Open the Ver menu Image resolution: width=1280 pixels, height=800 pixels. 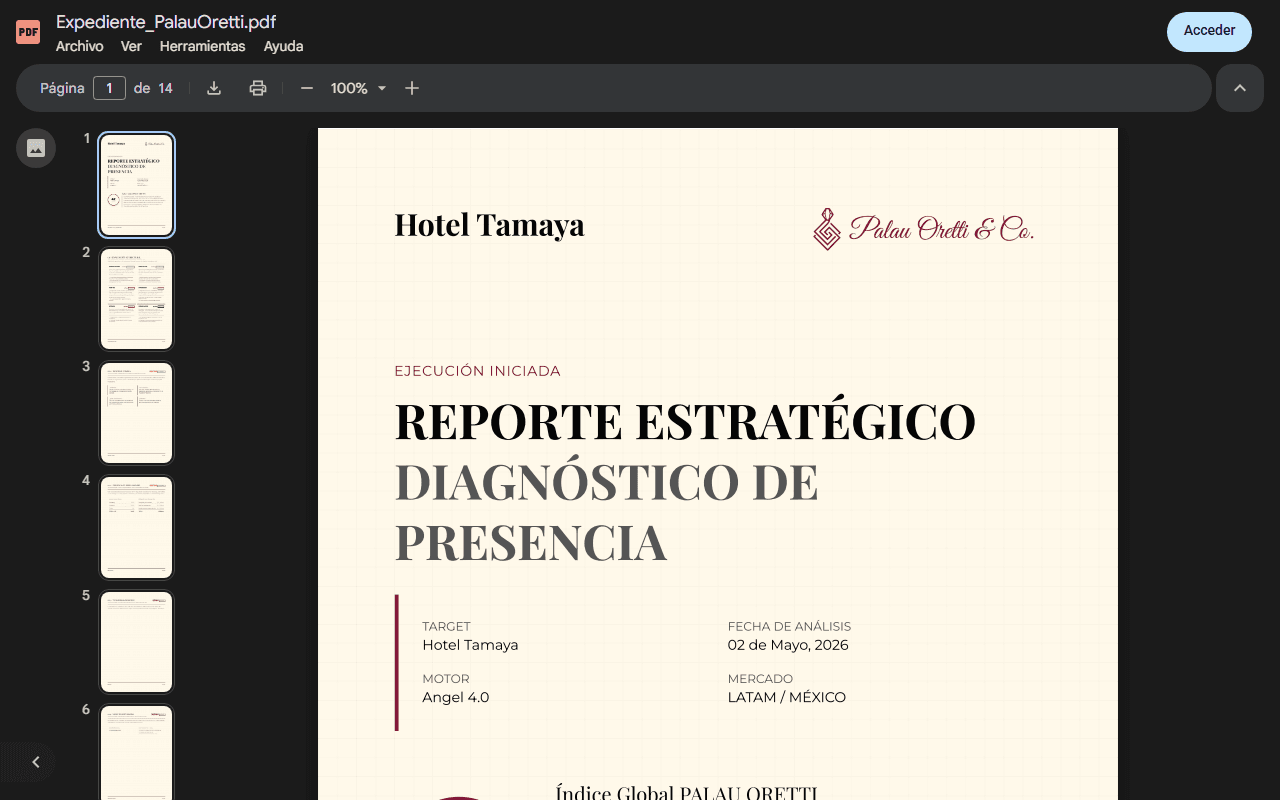point(131,46)
